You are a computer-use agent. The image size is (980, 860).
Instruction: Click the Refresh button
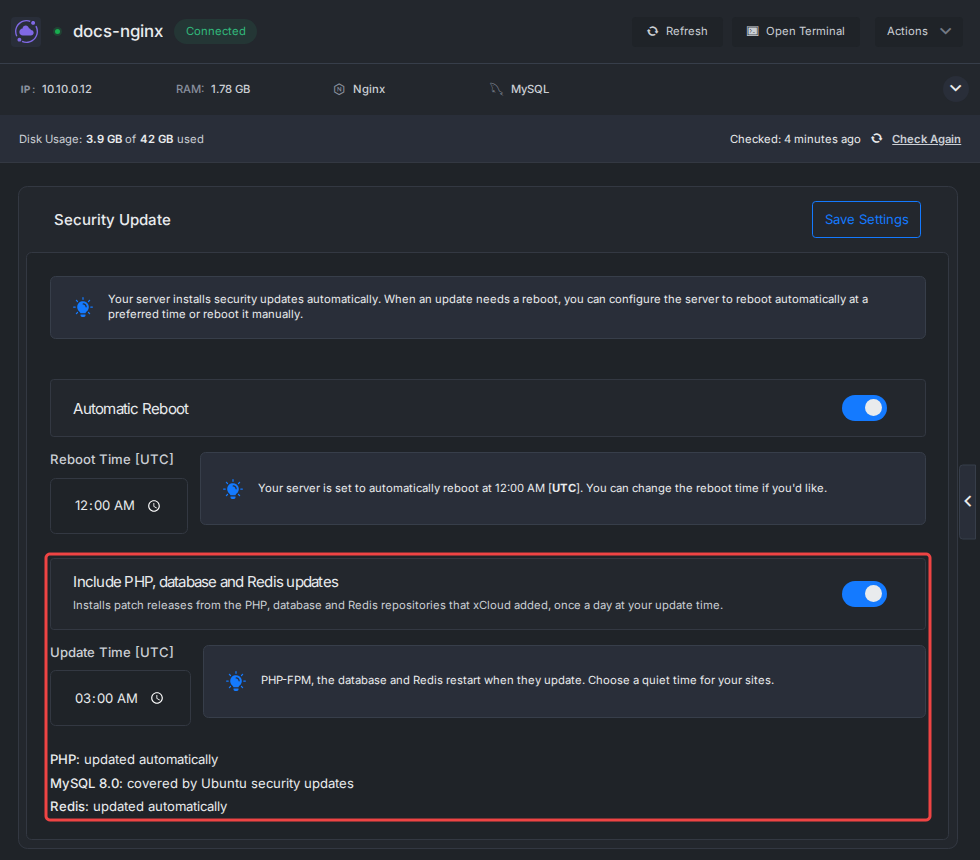click(677, 31)
